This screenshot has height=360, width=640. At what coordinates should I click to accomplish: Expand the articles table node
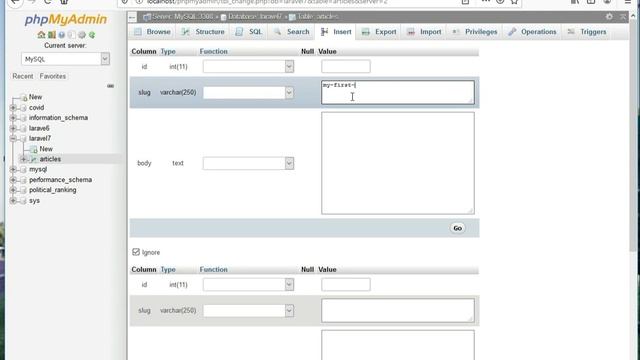coord(24,159)
